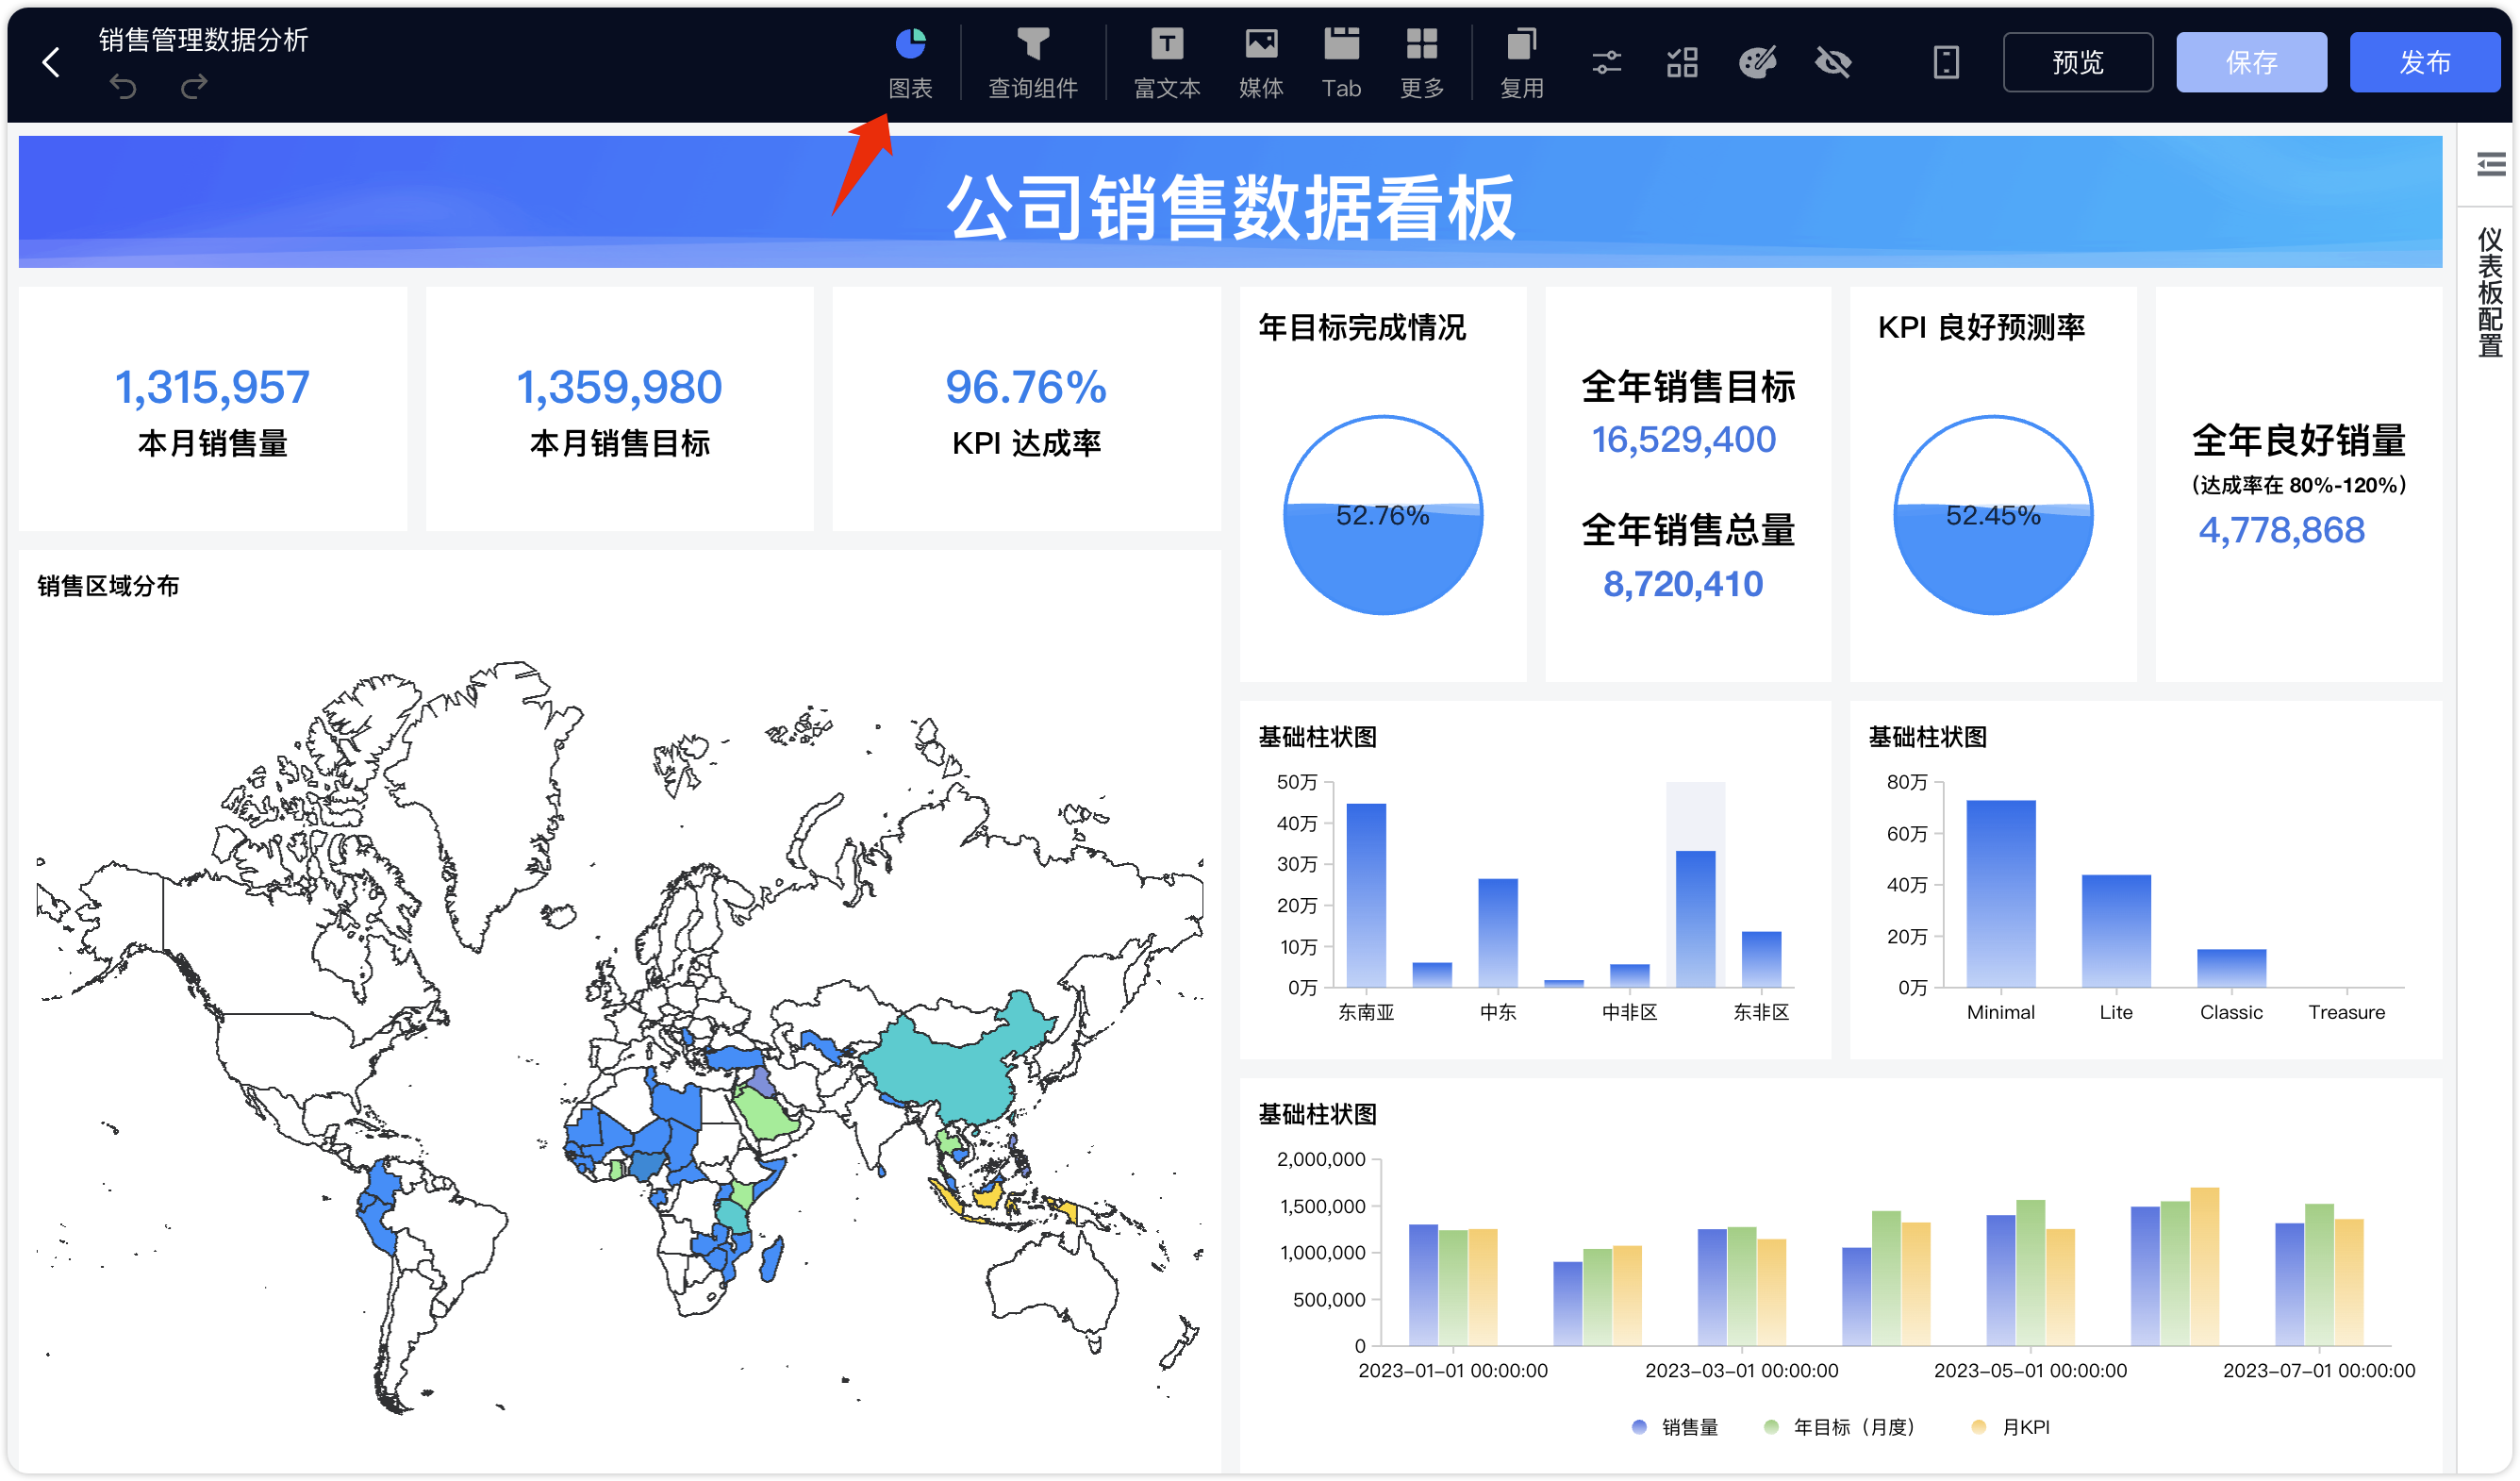Click the 中东 bar in chart
Viewport: 2520px width, 1481px height.
click(1498, 933)
